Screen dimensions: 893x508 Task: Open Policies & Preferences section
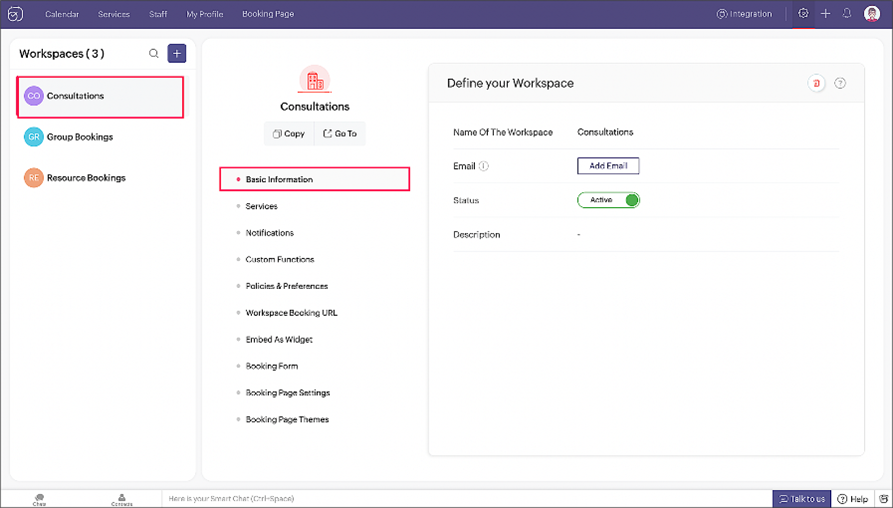(287, 286)
